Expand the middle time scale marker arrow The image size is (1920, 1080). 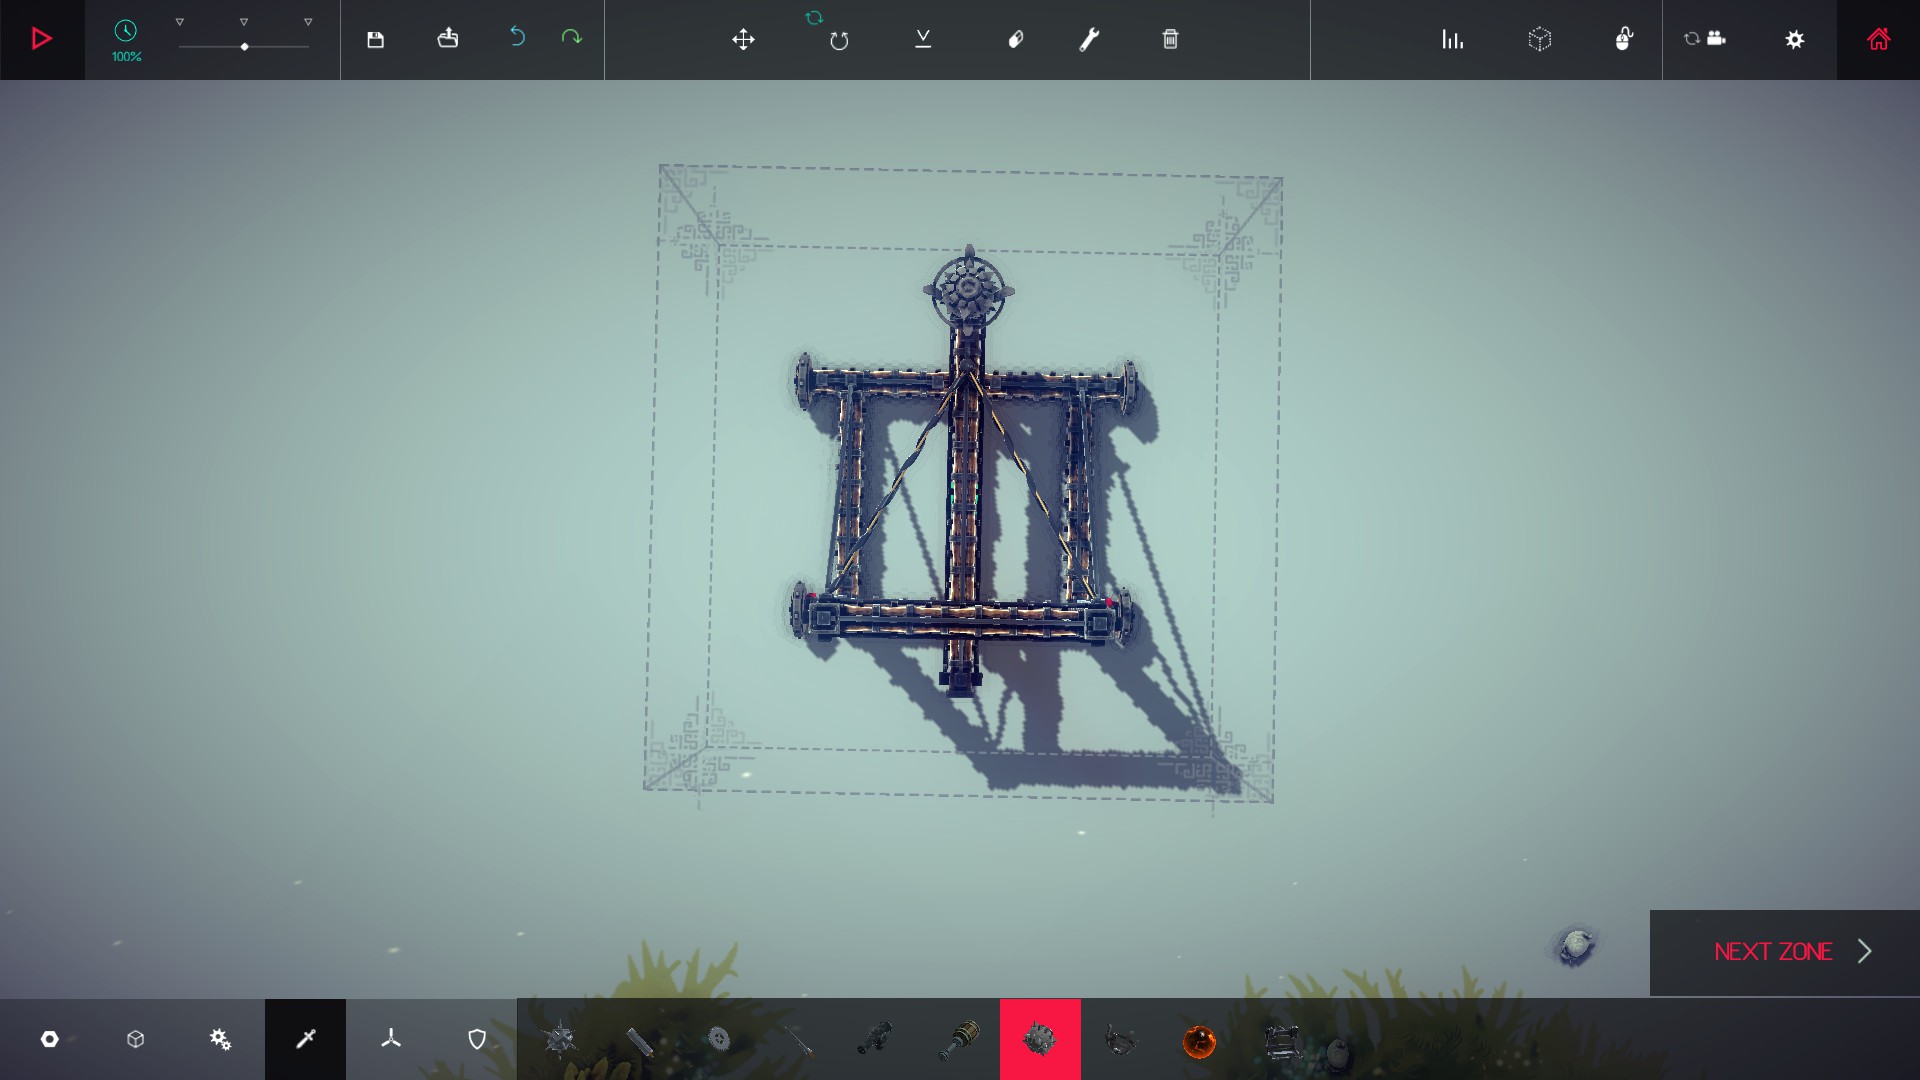[244, 22]
